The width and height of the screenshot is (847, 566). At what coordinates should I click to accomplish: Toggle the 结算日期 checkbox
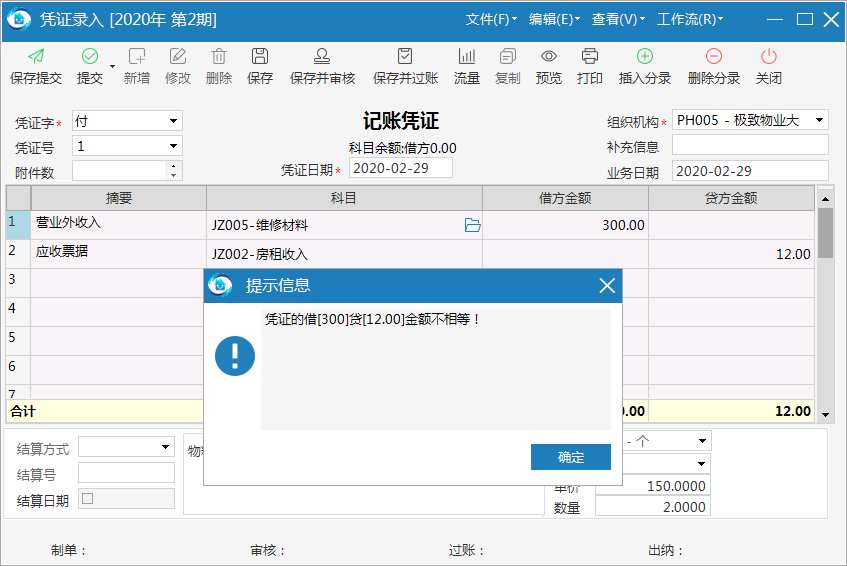coord(88,498)
